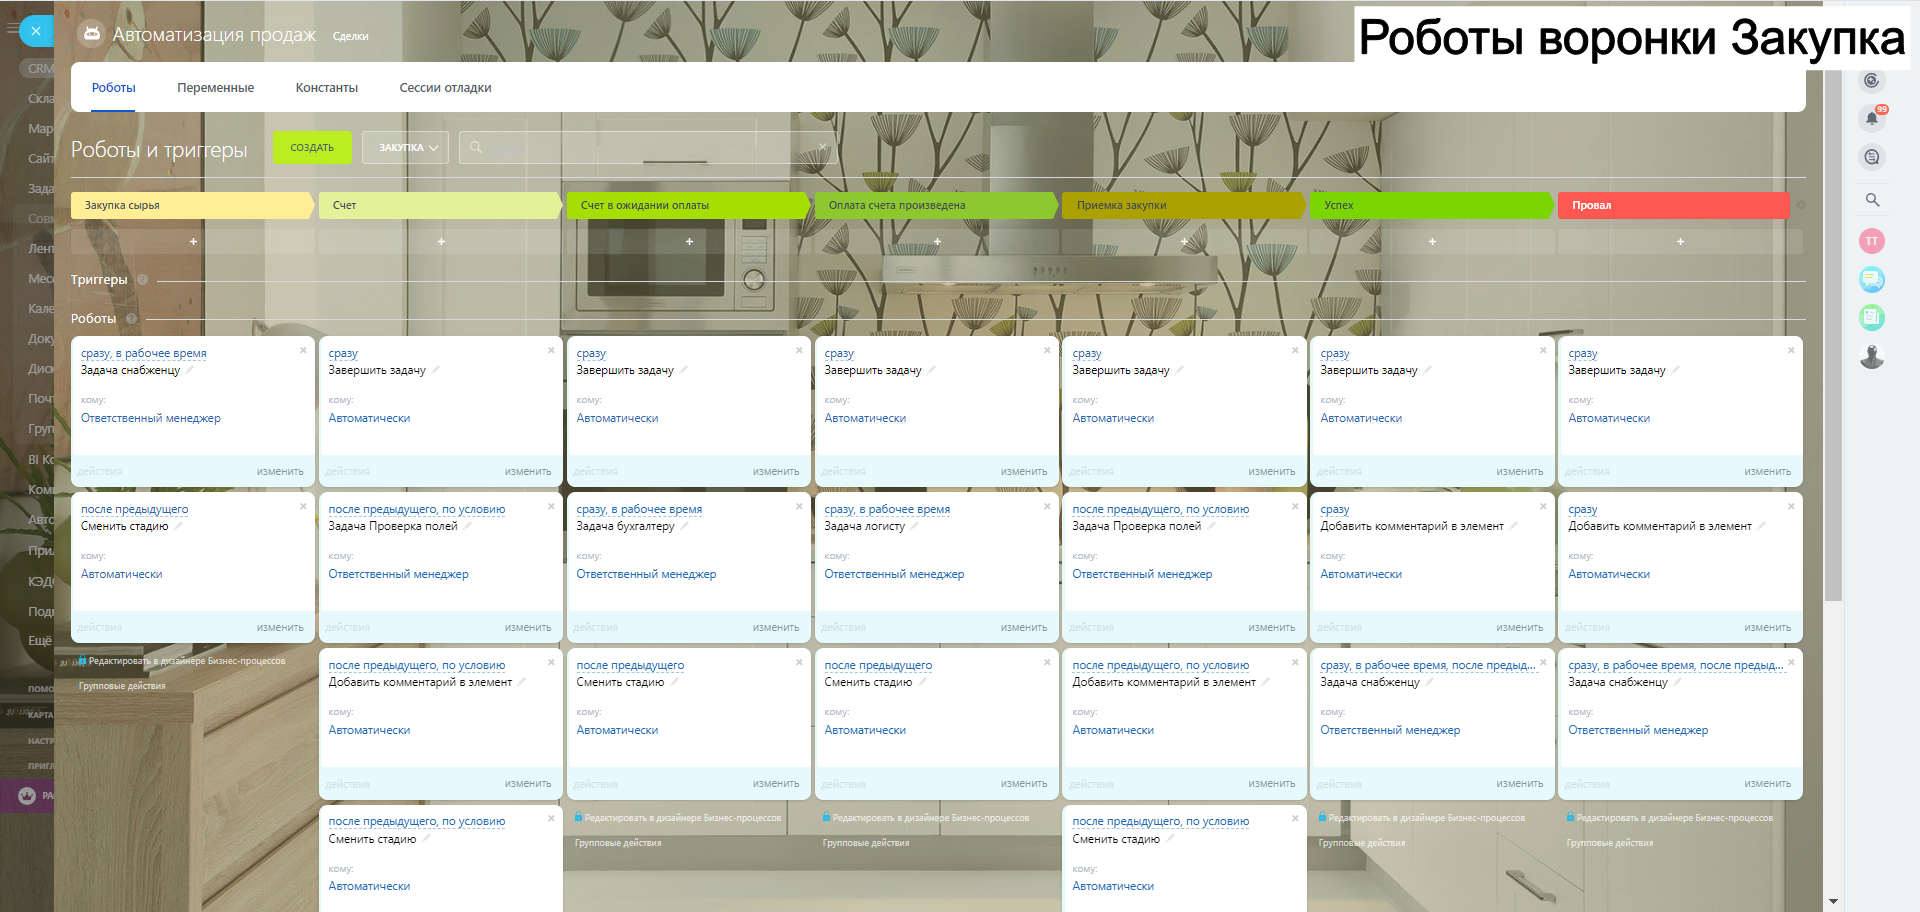The height and width of the screenshot is (912, 1920).
Task: Switch to the Константы tab
Action: pos(327,88)
